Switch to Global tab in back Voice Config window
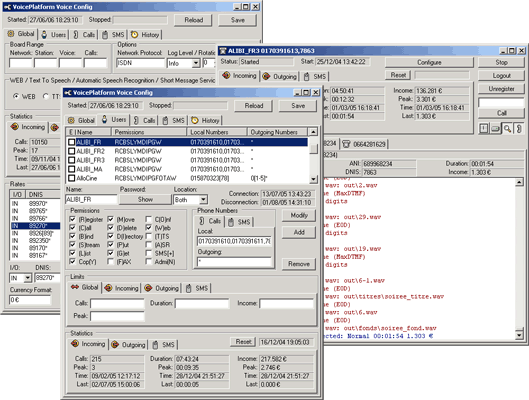529x400 pixels. pos(21,34)
